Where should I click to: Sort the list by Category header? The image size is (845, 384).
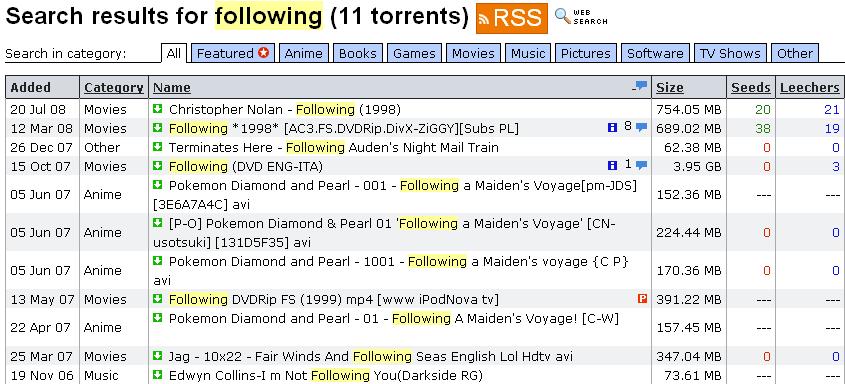(x=114, y=88)
